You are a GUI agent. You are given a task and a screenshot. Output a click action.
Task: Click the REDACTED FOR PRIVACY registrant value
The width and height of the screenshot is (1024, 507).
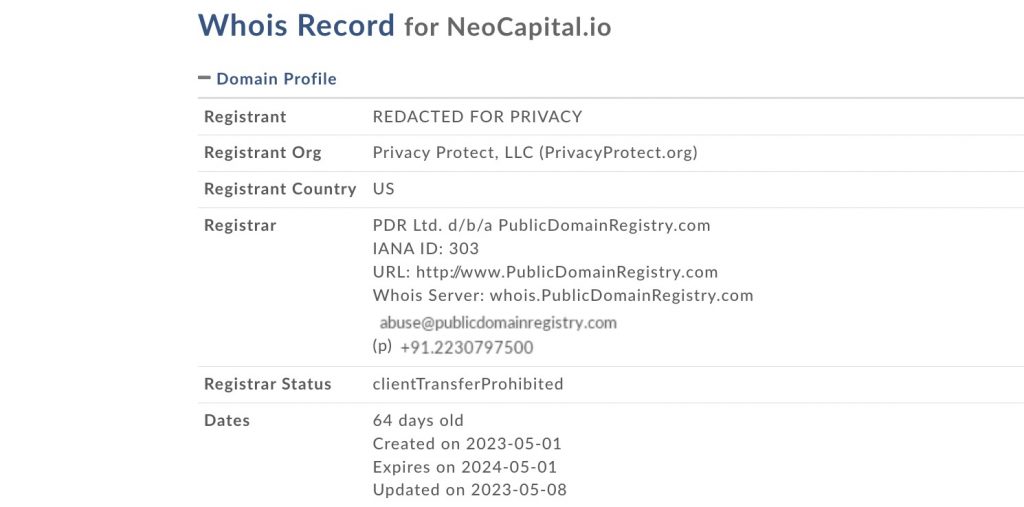477,117
